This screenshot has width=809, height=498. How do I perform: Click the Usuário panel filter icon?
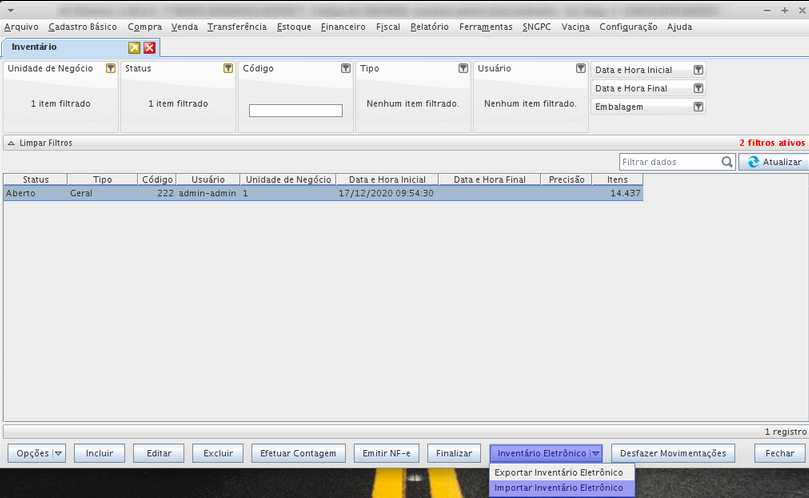[x=581, y=69]
